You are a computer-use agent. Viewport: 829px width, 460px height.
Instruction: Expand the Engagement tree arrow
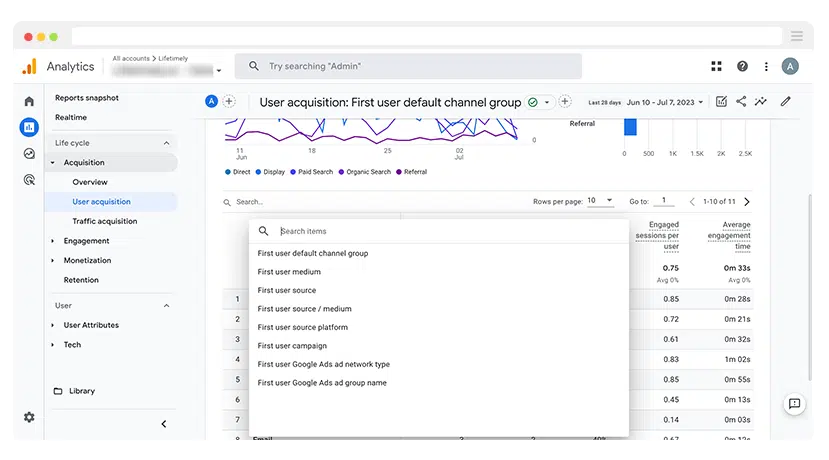pyautogui.click(x=53, y=241)
